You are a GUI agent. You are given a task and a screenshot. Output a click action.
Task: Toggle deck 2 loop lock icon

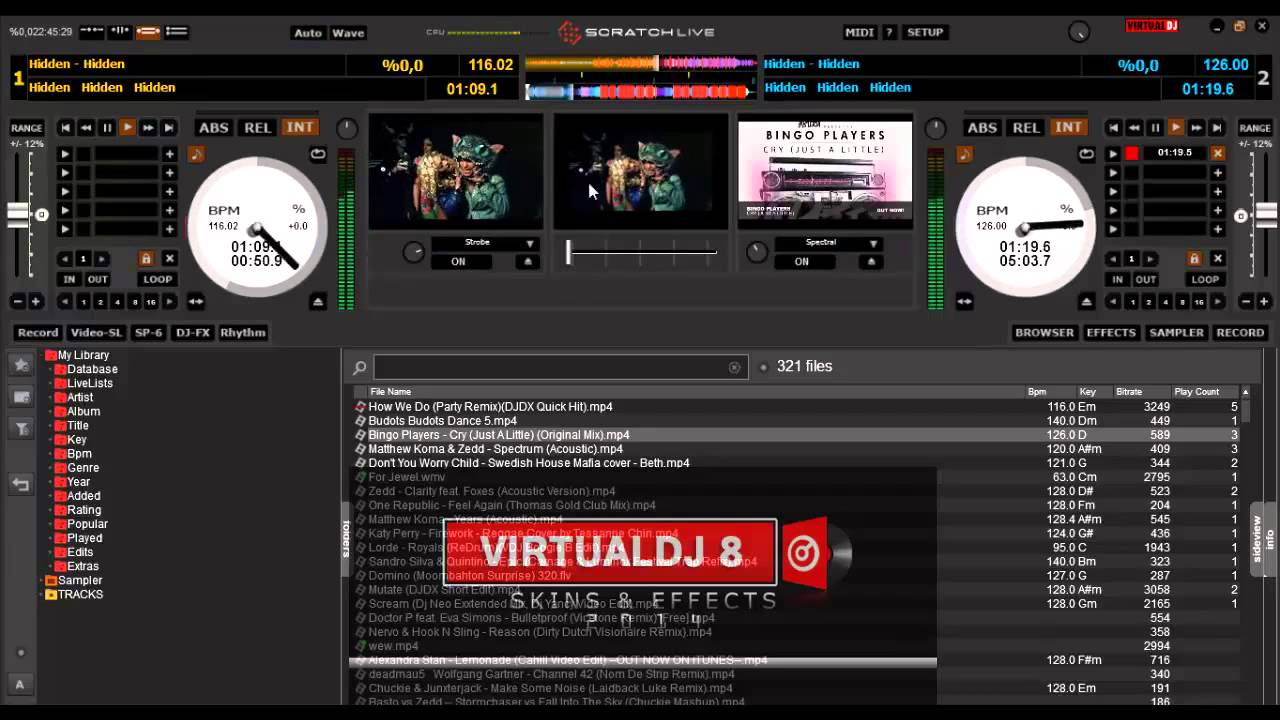[1194, 258]
